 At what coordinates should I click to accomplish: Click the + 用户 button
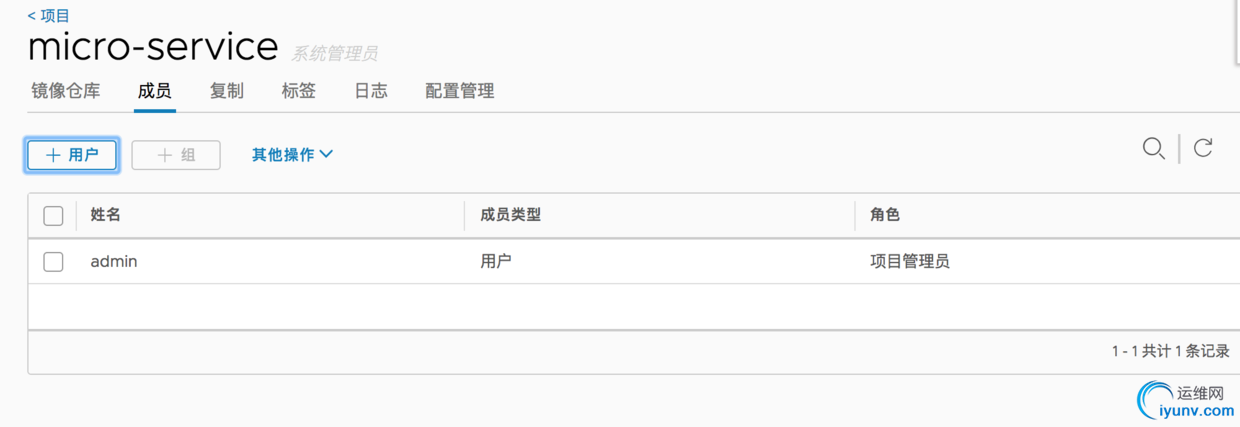tap(72, 155)
